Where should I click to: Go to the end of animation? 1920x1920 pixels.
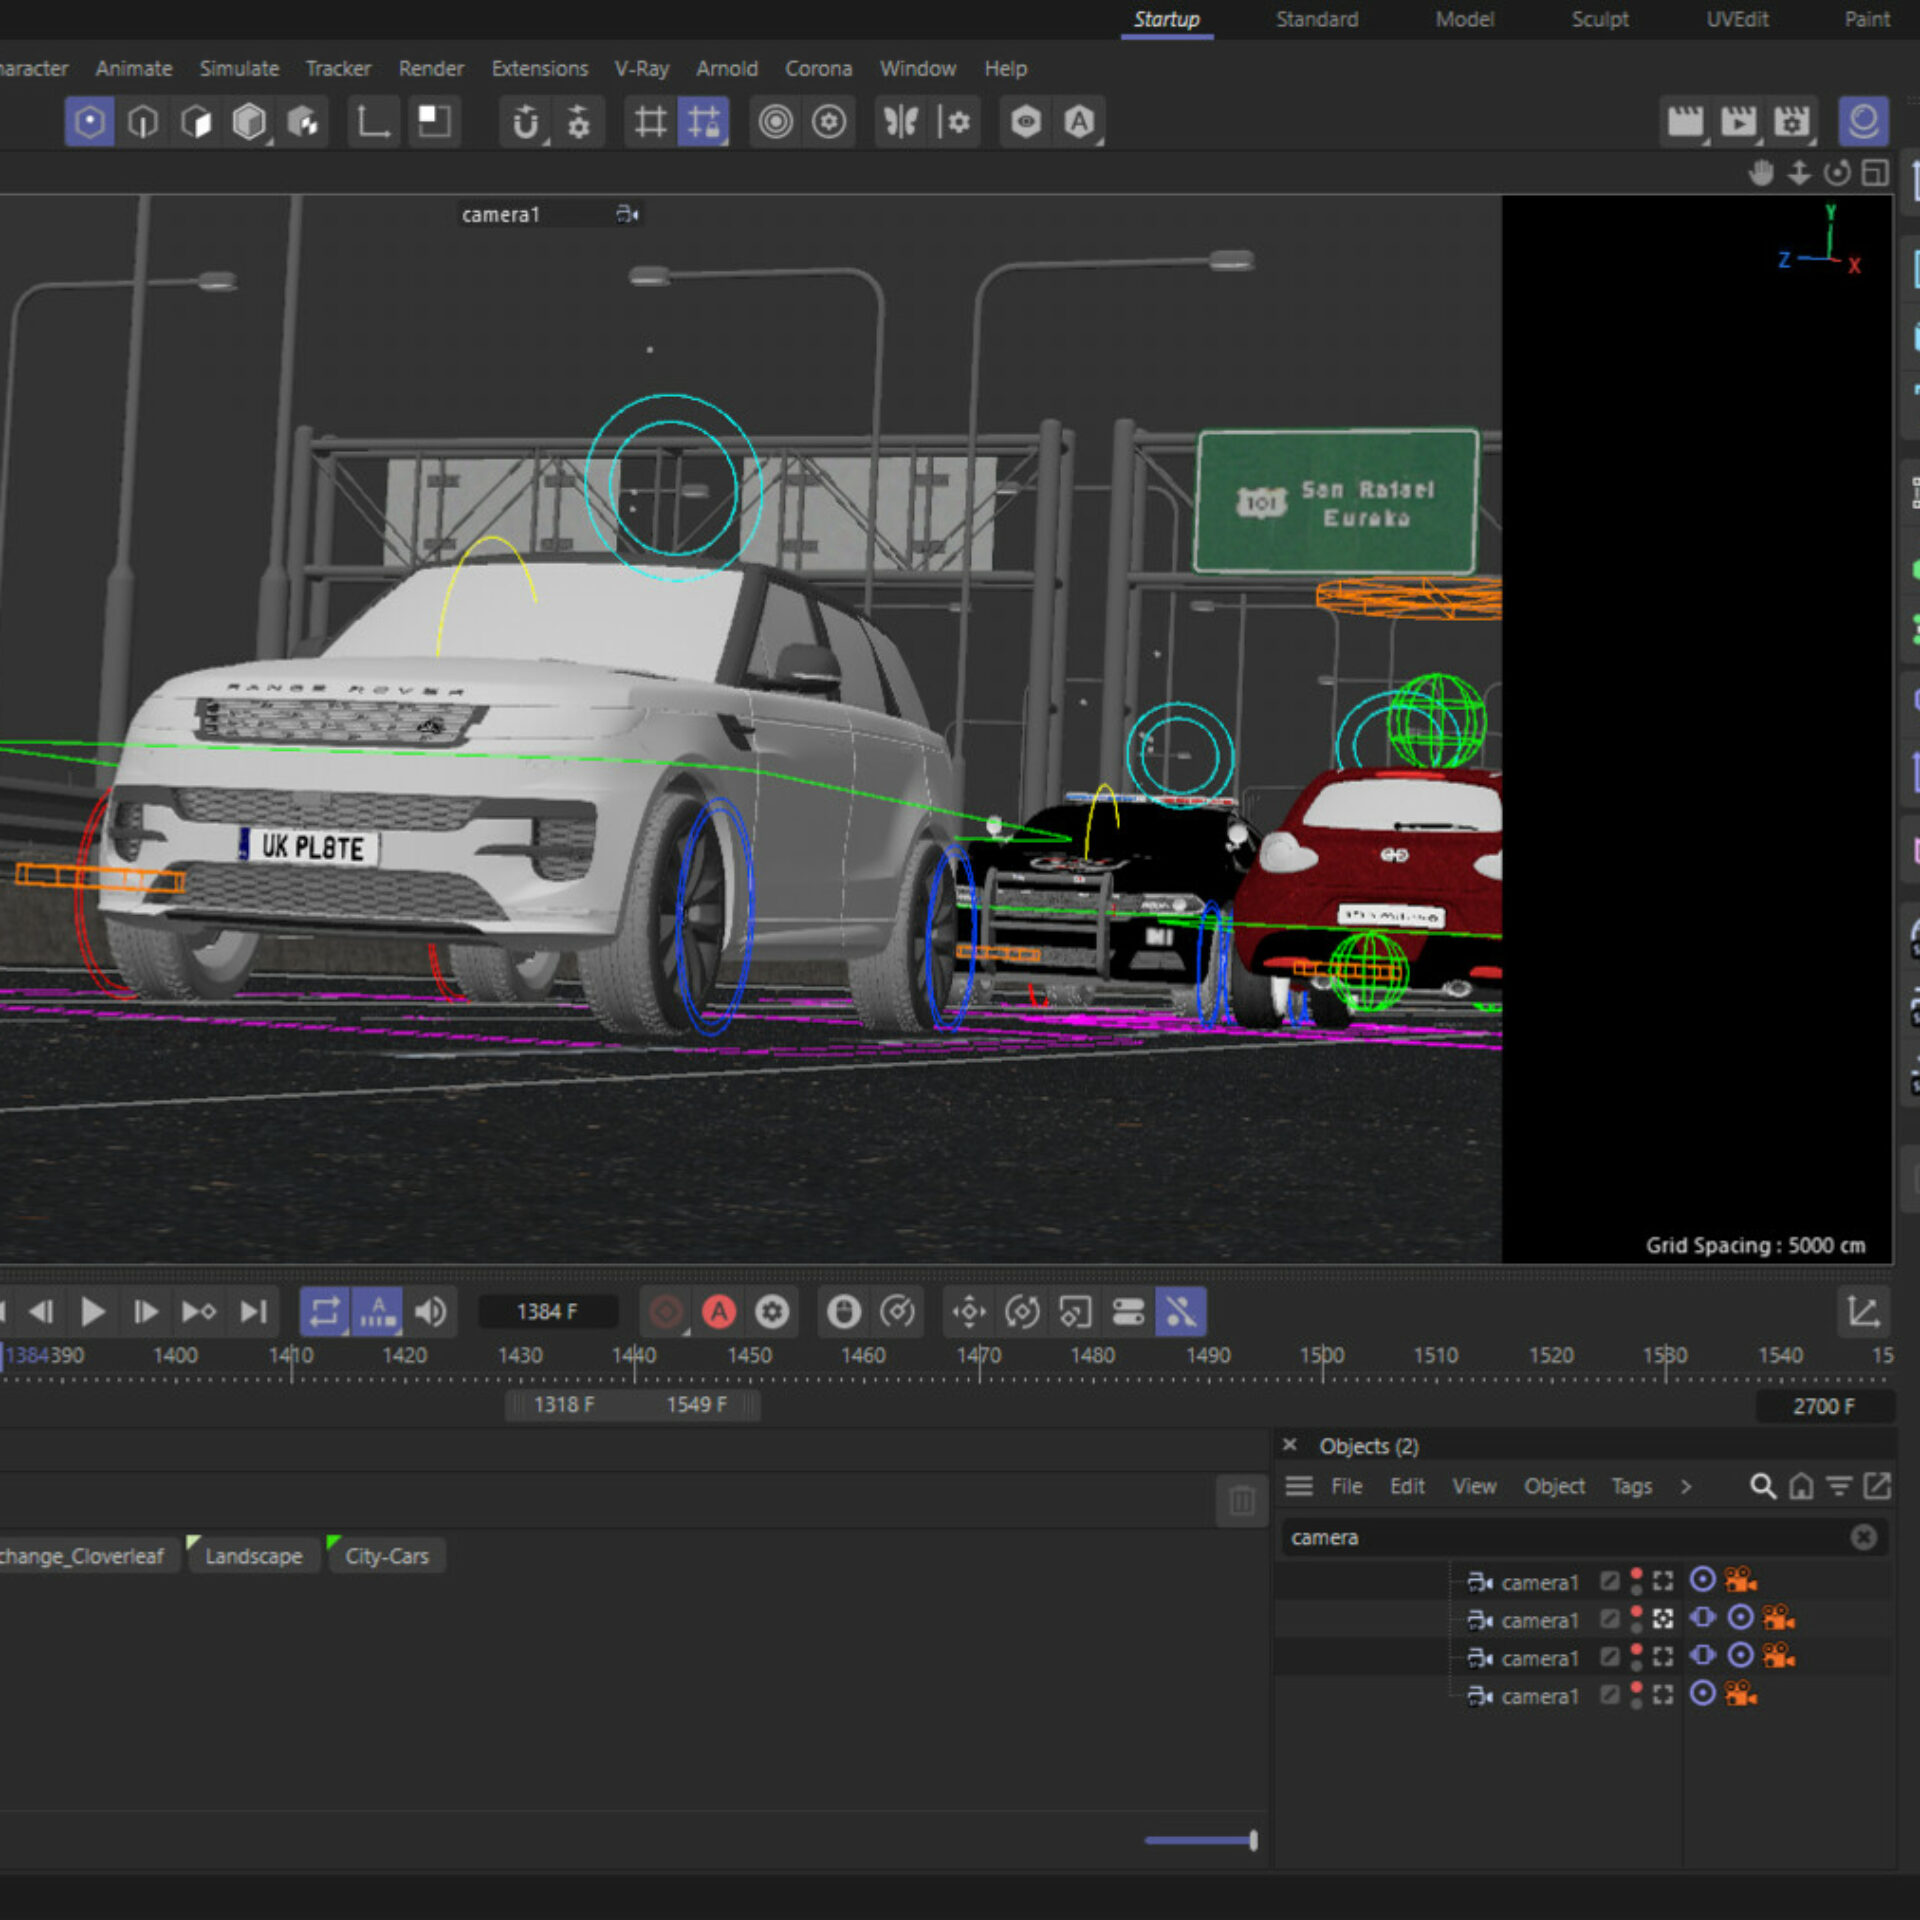pyautogui.click(x=254, y=1311)
